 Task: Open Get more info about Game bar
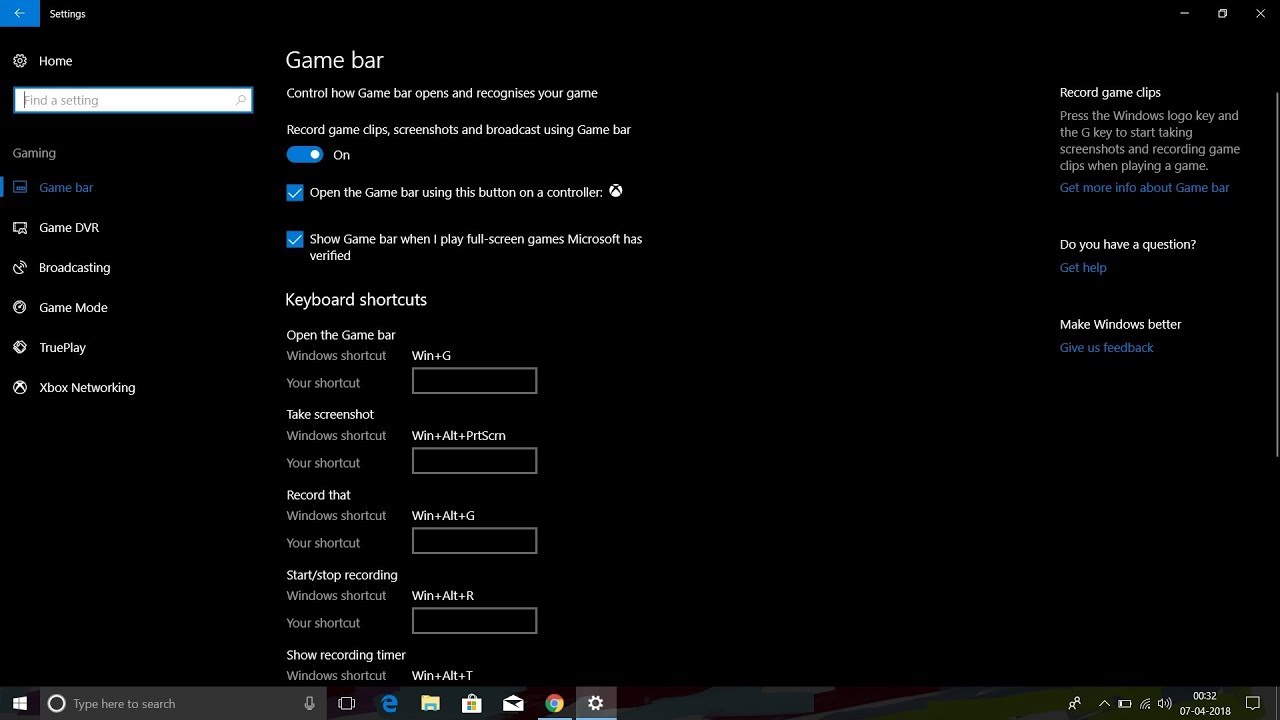1144,187
